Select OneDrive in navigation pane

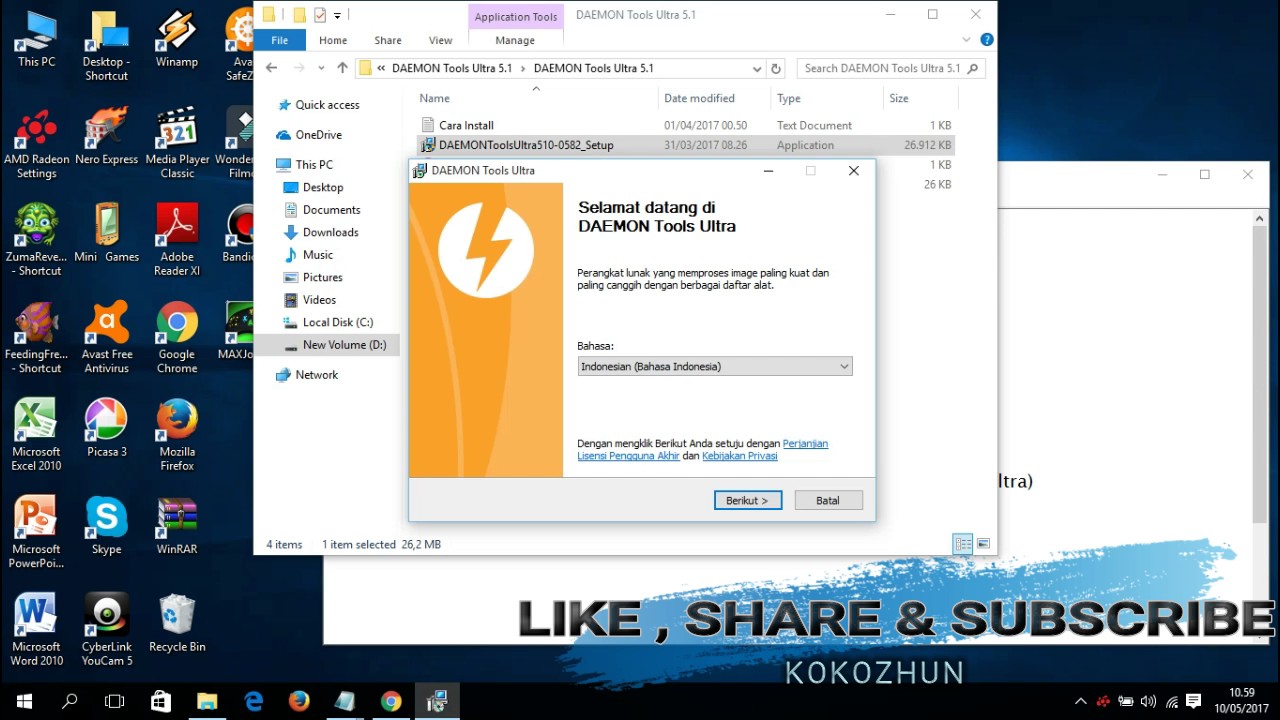coord(318,135)
